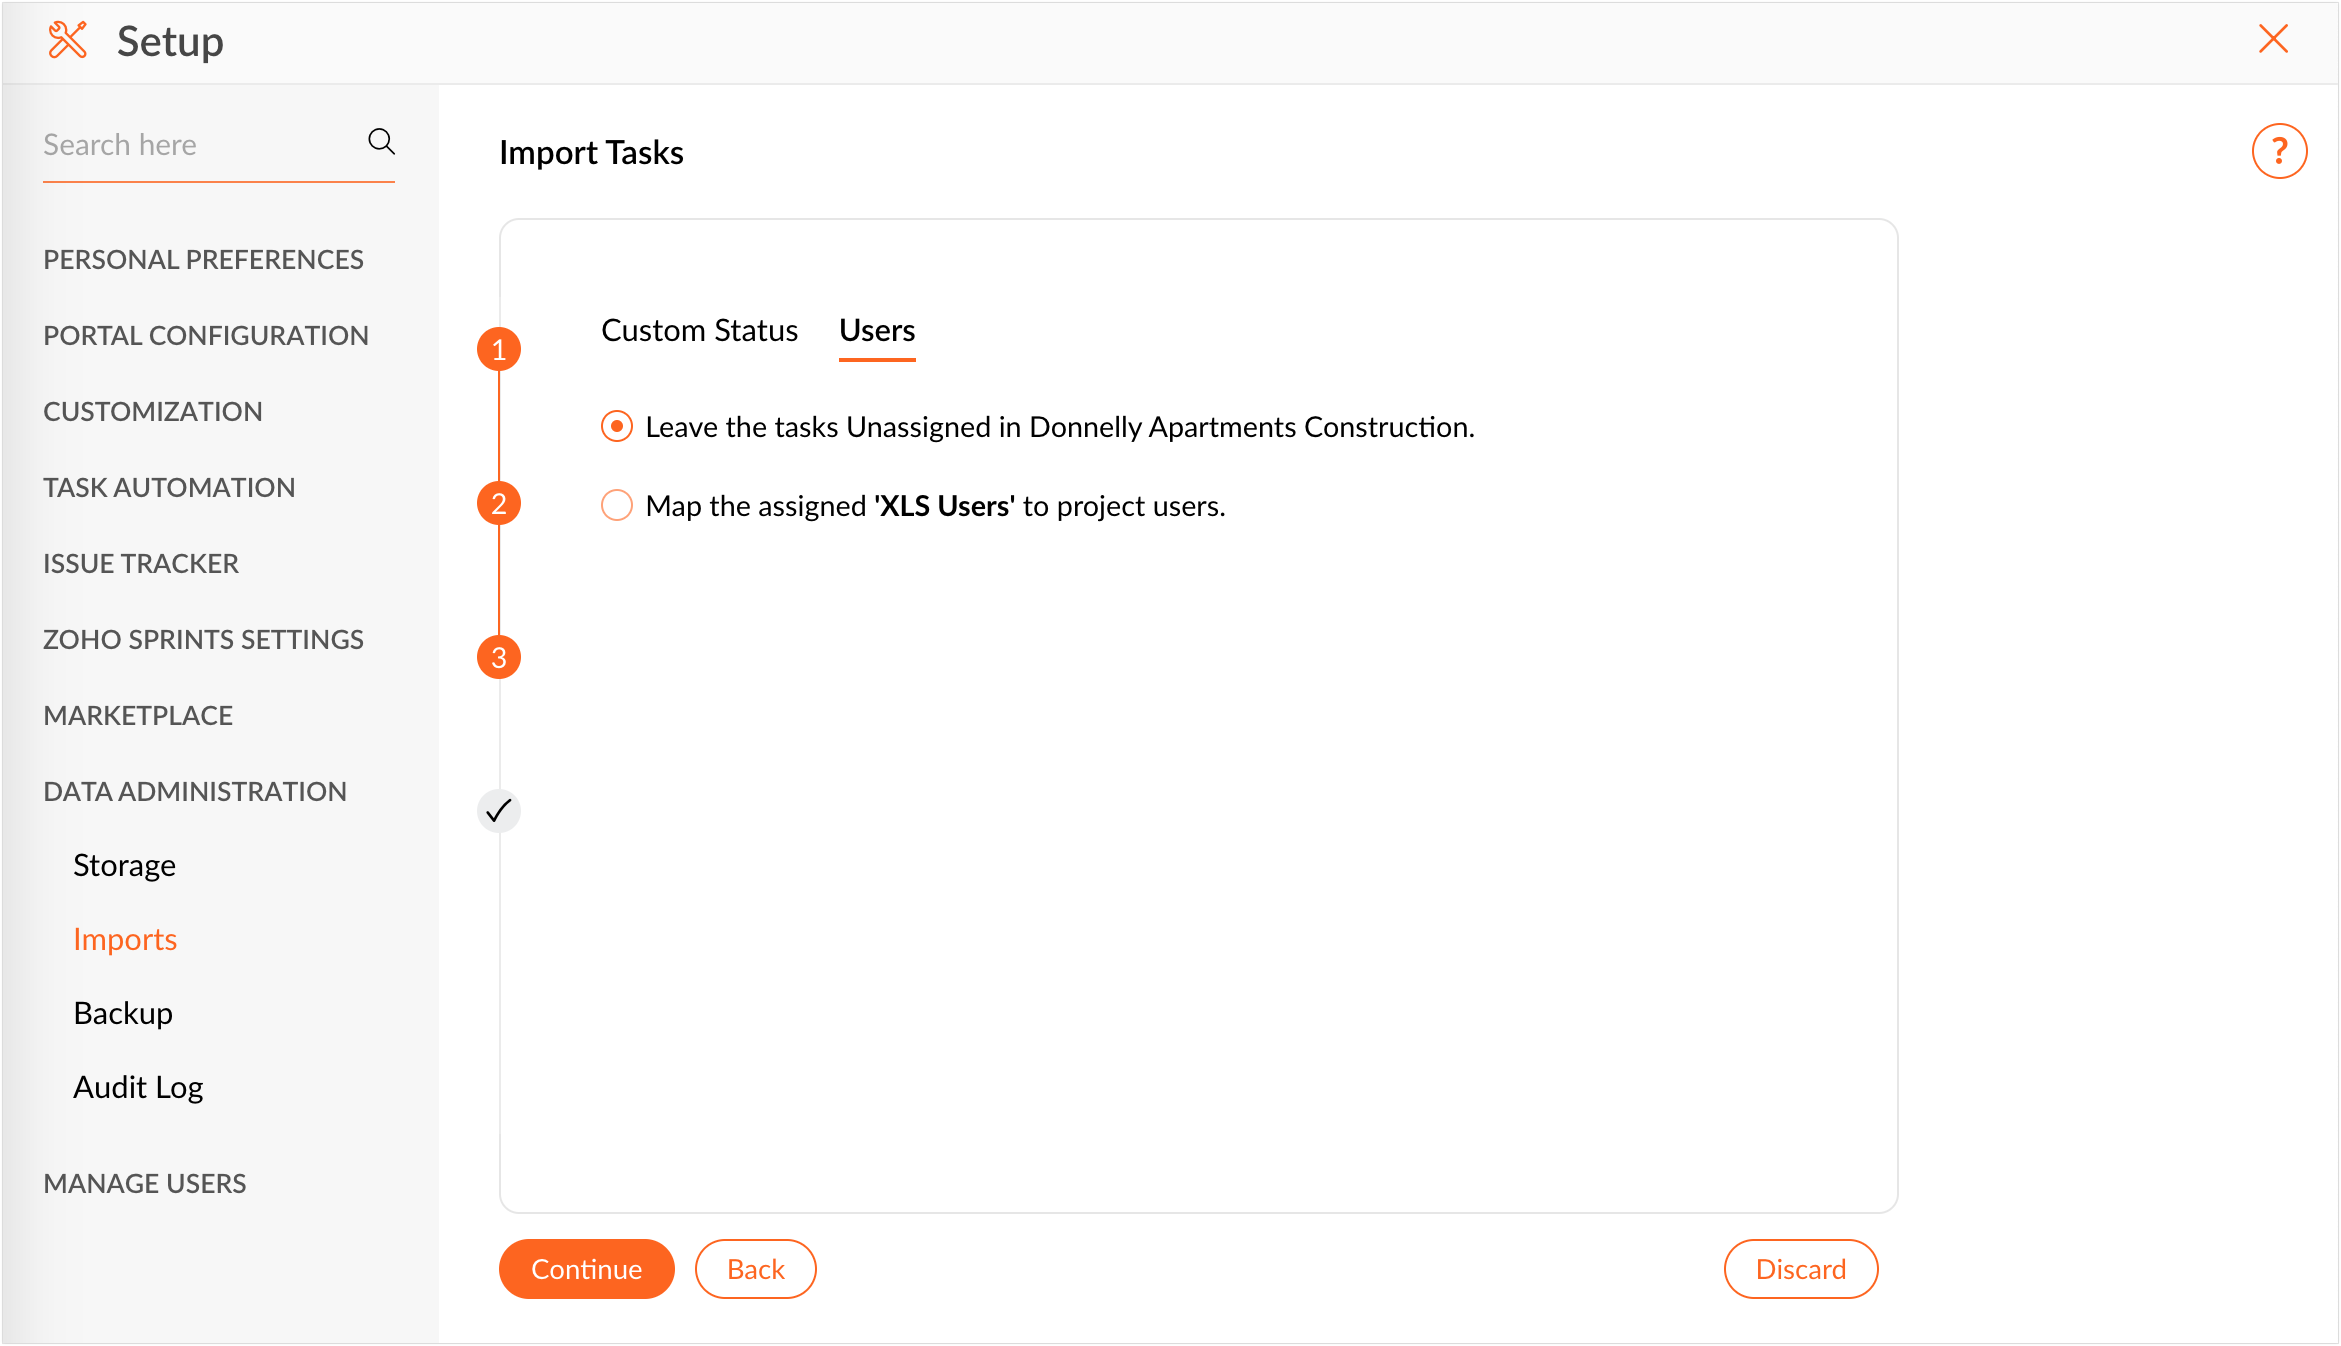Select the Users tab
This screenshot has height=1346, width=2341.
point(877,331)
